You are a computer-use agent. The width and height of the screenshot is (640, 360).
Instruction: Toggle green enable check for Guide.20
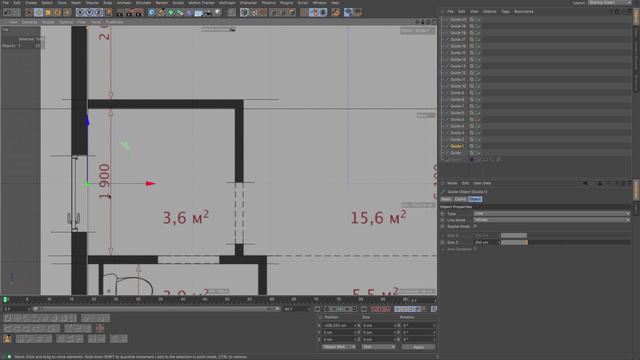click(x=478, y=19)
